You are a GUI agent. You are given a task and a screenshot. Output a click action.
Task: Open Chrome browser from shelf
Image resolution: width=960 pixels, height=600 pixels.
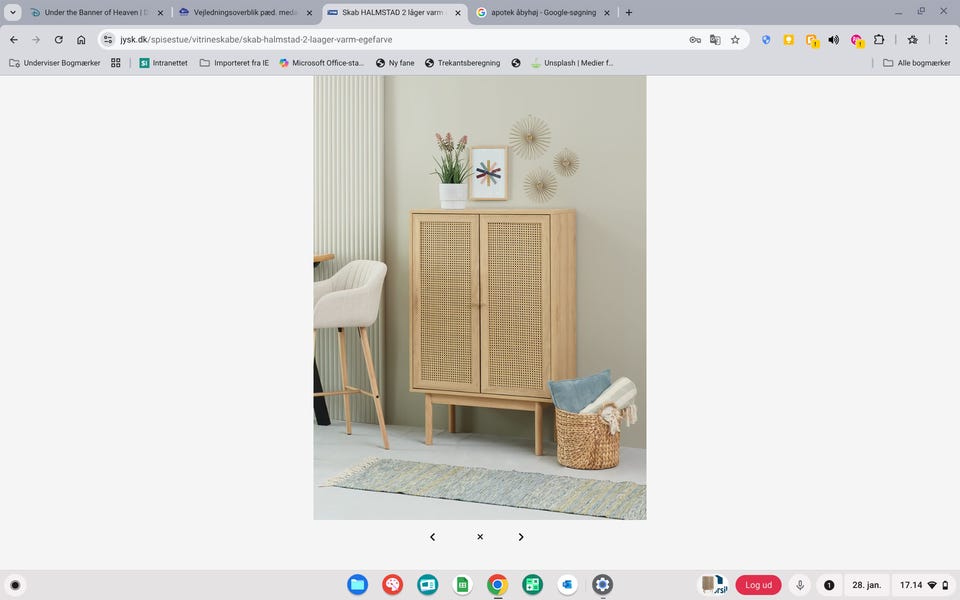(x=497, y=585)
